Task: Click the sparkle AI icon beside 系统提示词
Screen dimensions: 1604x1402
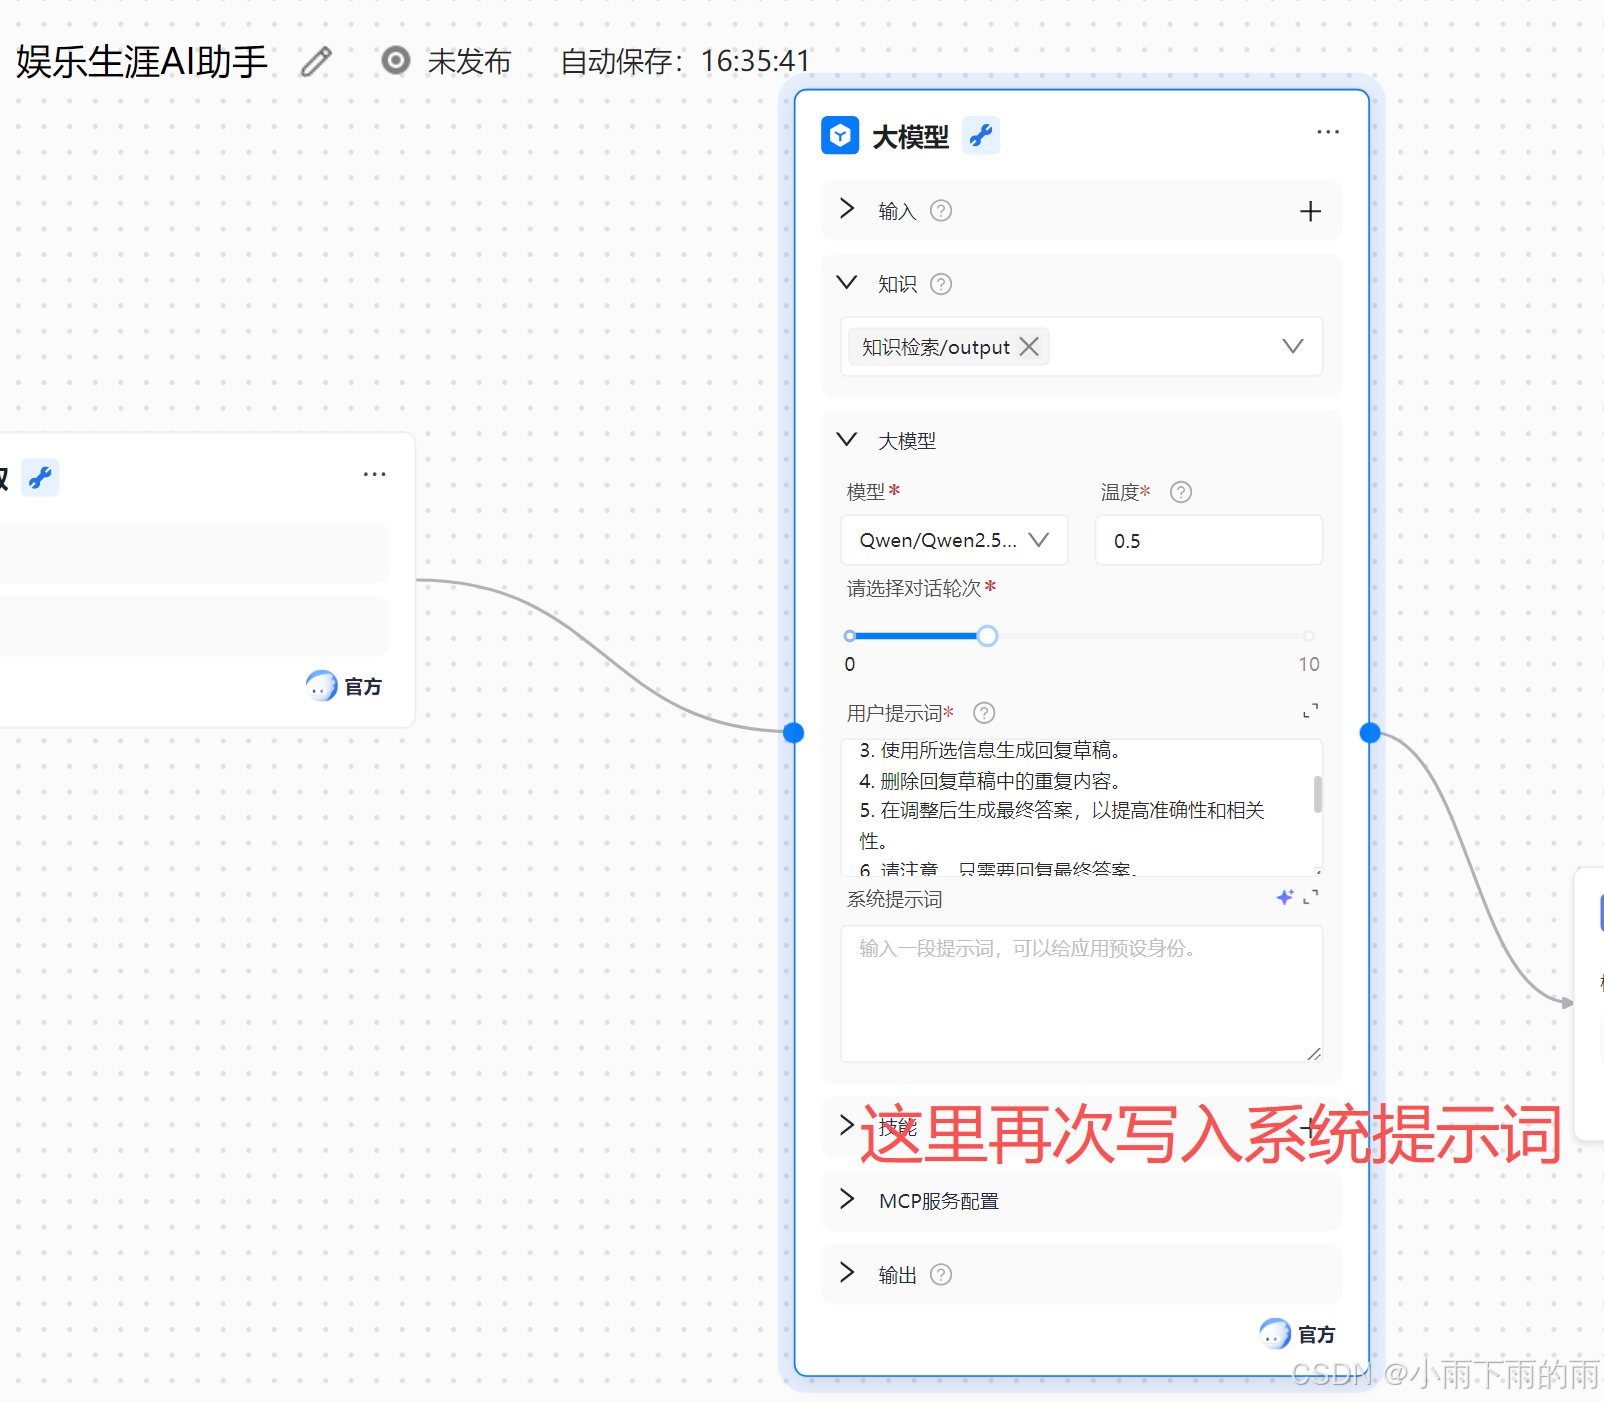Action: (1284, 897)
